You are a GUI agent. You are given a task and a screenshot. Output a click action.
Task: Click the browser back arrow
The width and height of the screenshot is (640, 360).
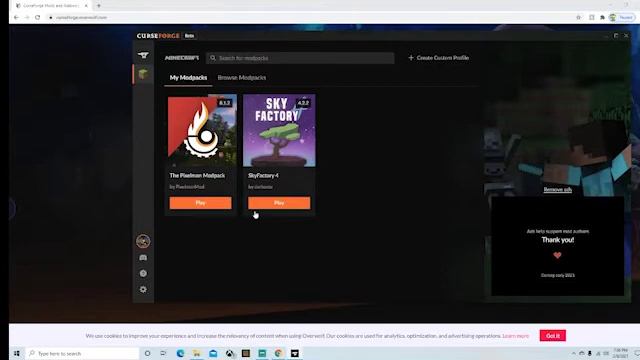click(x=16, y=18)
